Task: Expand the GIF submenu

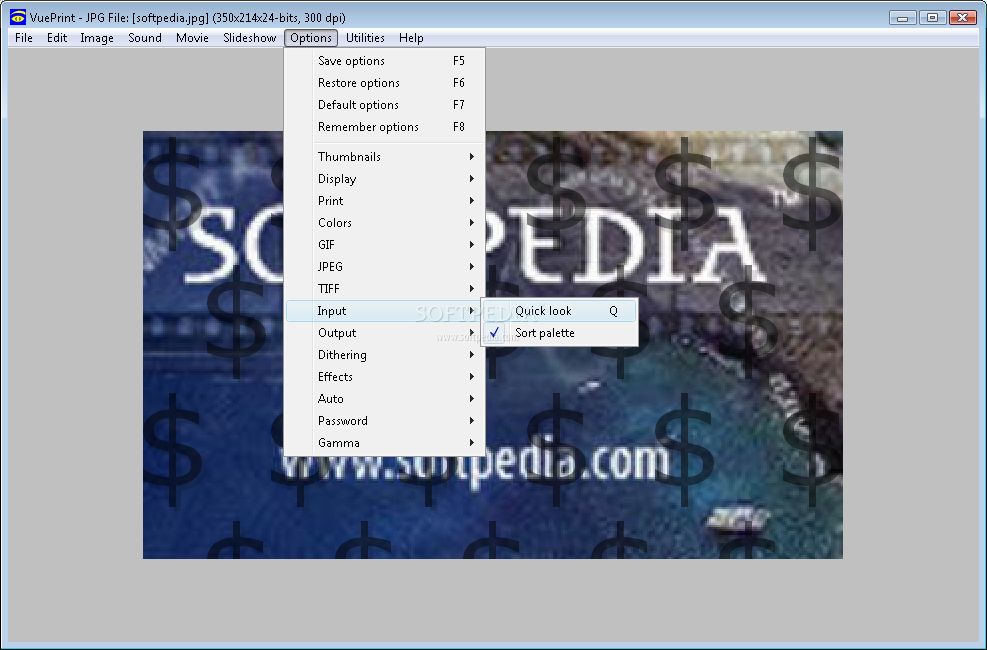Action: pyautogui.click(x=385, y=245)
